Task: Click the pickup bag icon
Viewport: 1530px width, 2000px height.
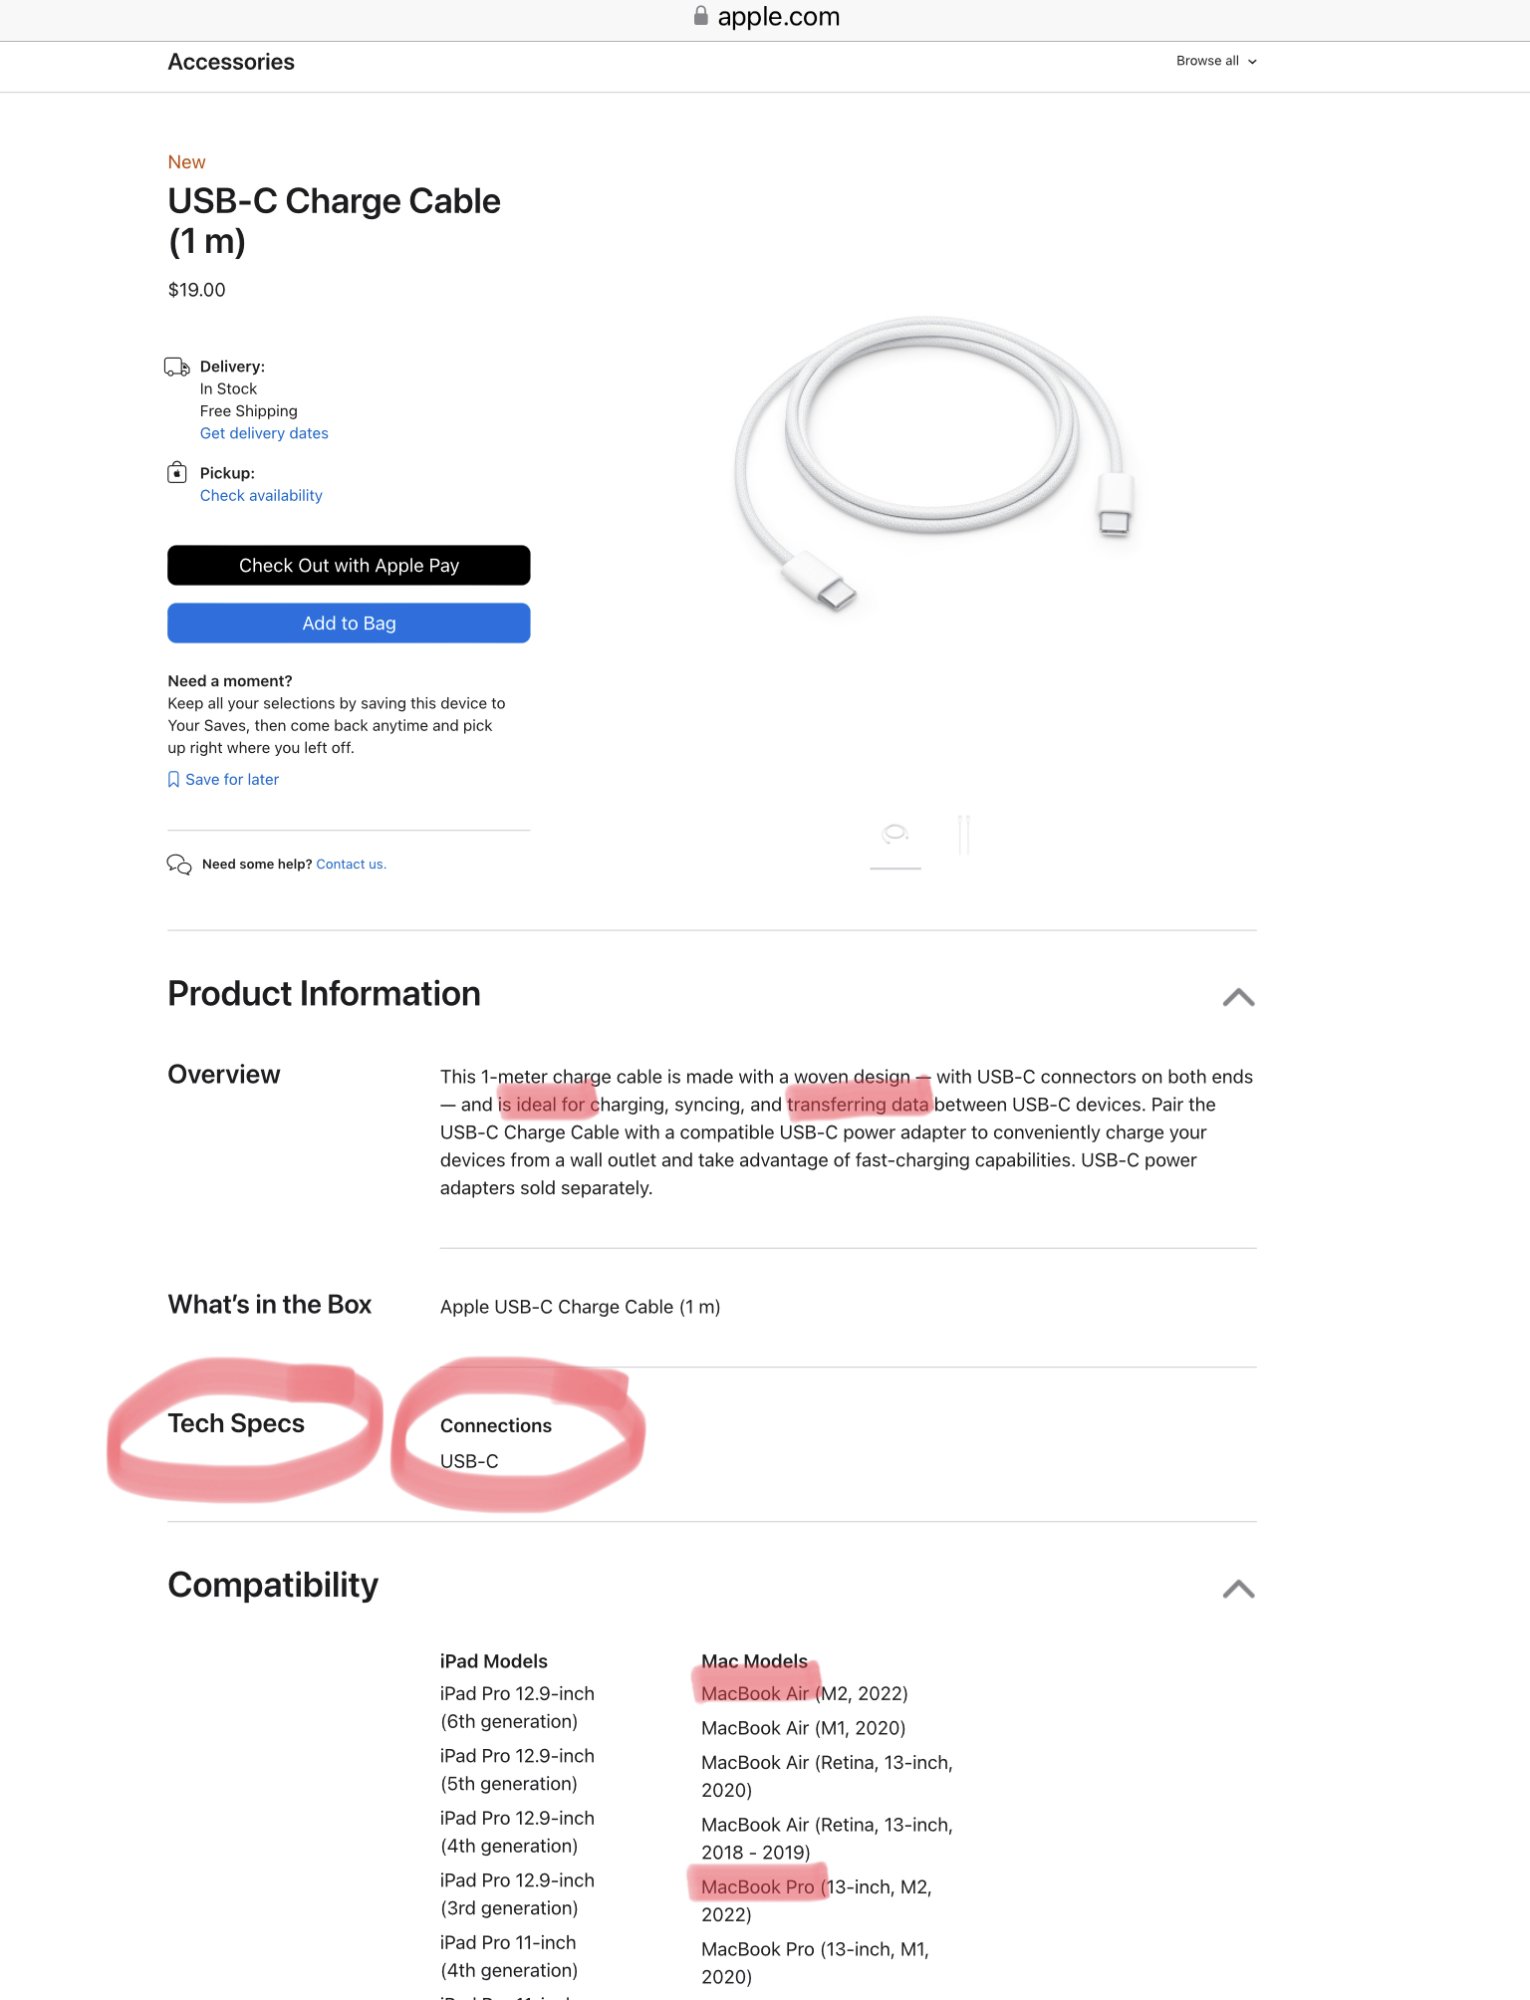Action: (177, 472)
